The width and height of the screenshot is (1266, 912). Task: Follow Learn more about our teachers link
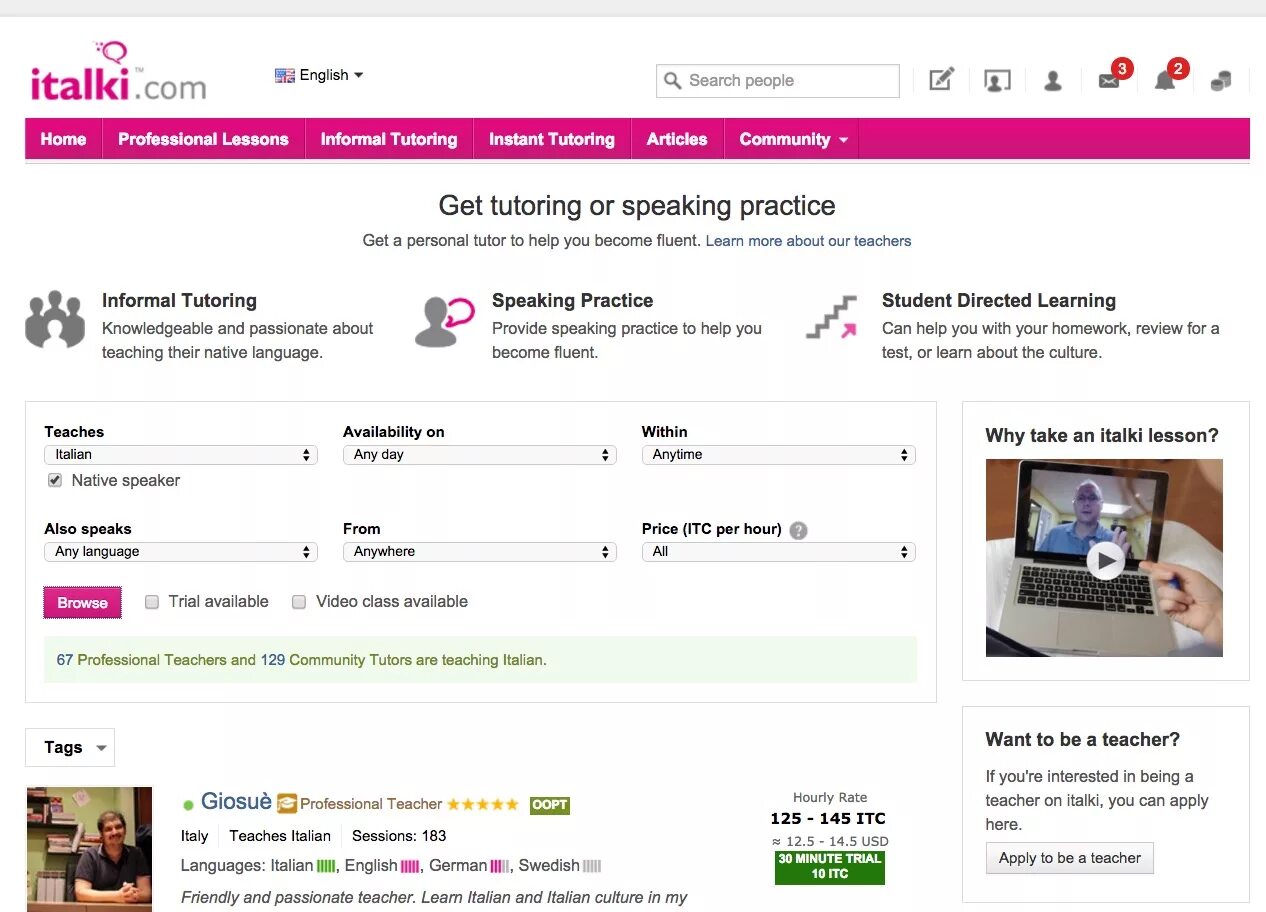tap(809, 241)
